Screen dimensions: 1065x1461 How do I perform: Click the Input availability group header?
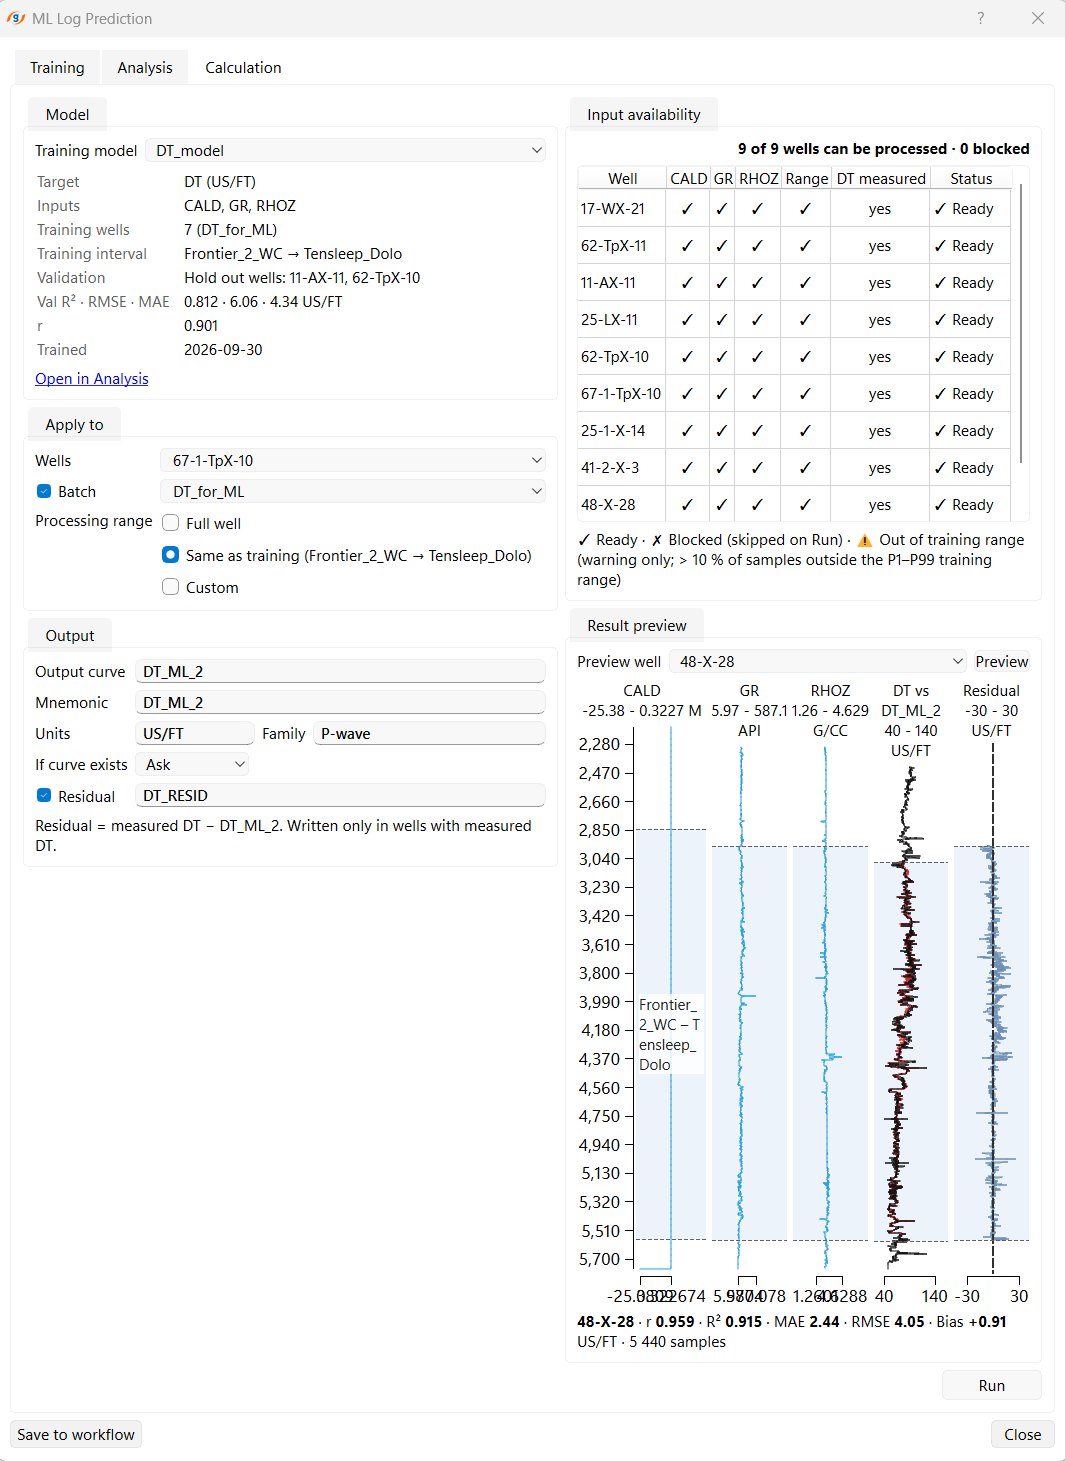tap(644, 114)
